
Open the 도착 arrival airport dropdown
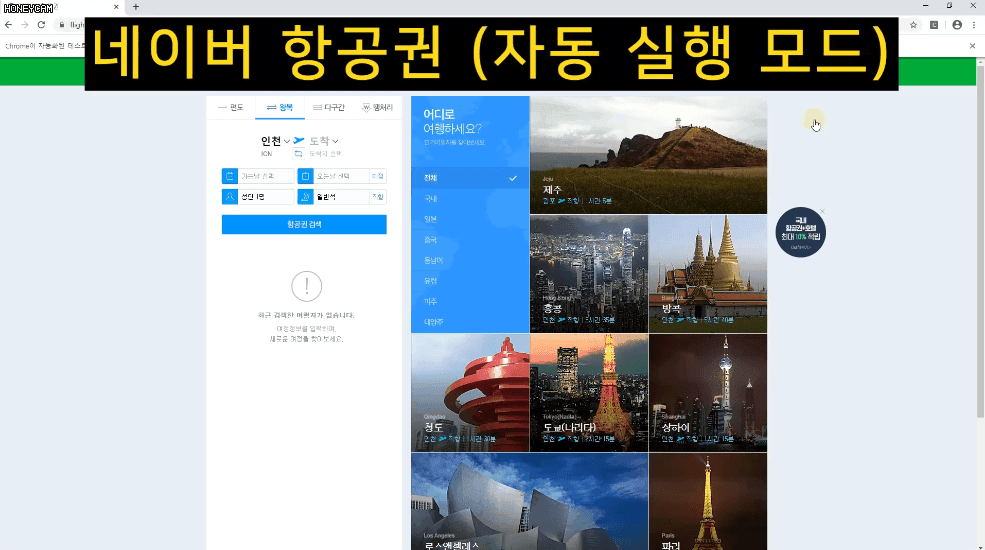pyautogui.click(x=324, y=141)
